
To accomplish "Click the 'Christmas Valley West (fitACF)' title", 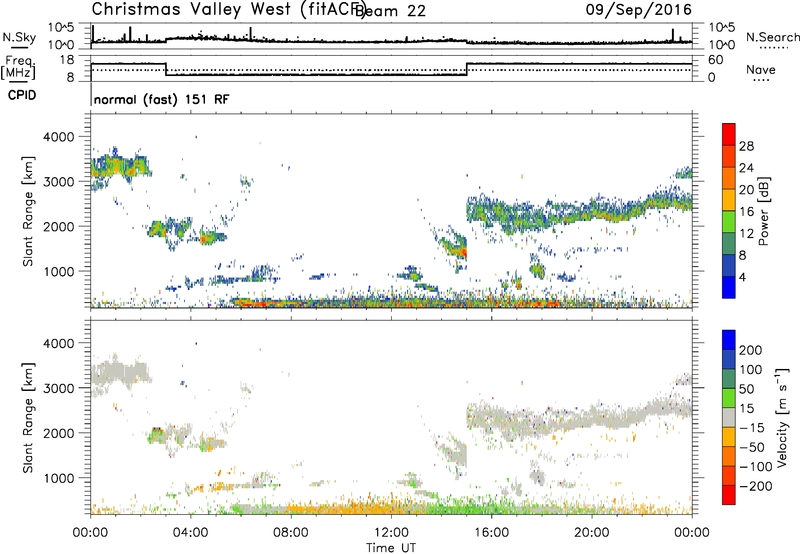I will pyautogui.click(x=228, y=10).
